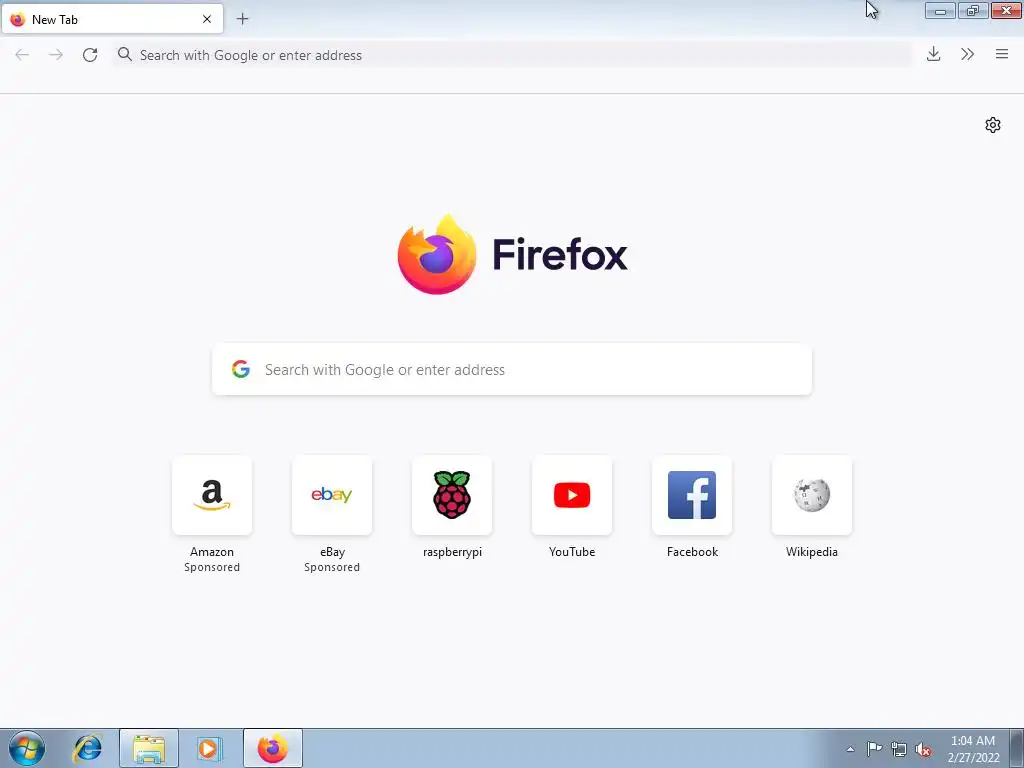Image resolution: width=1024 pixels, height=768 pixels.
Task: Show hidden system tray icons
Action: point(850,749)
